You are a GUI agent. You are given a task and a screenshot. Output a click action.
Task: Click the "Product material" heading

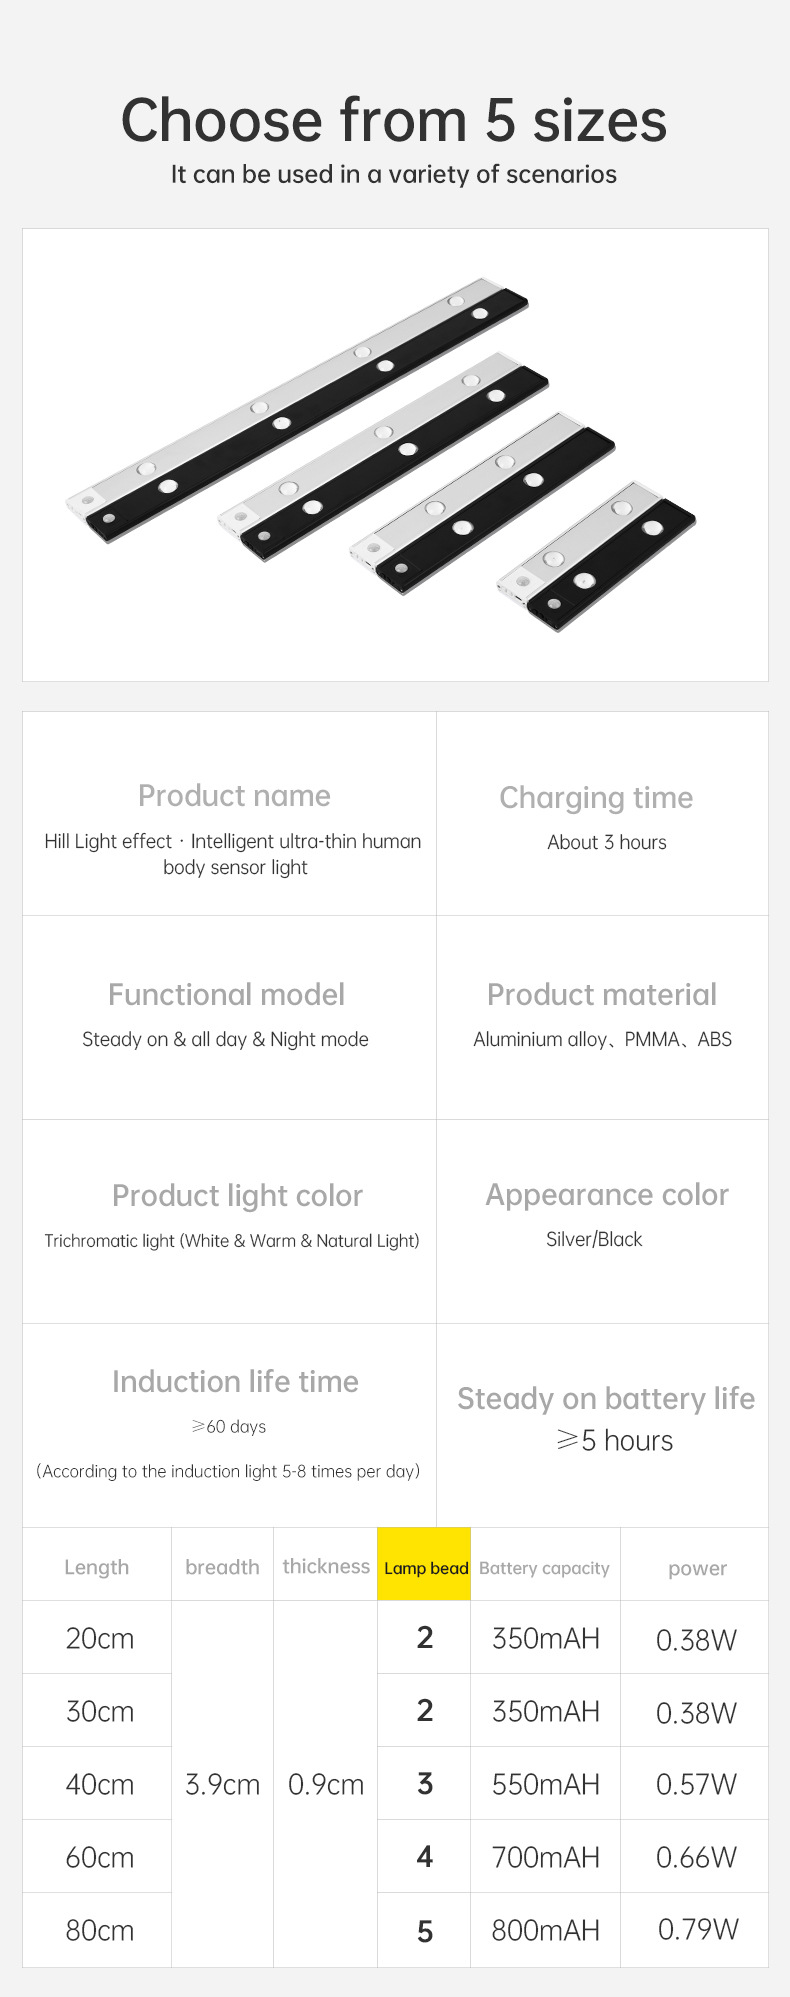point(602,994)
